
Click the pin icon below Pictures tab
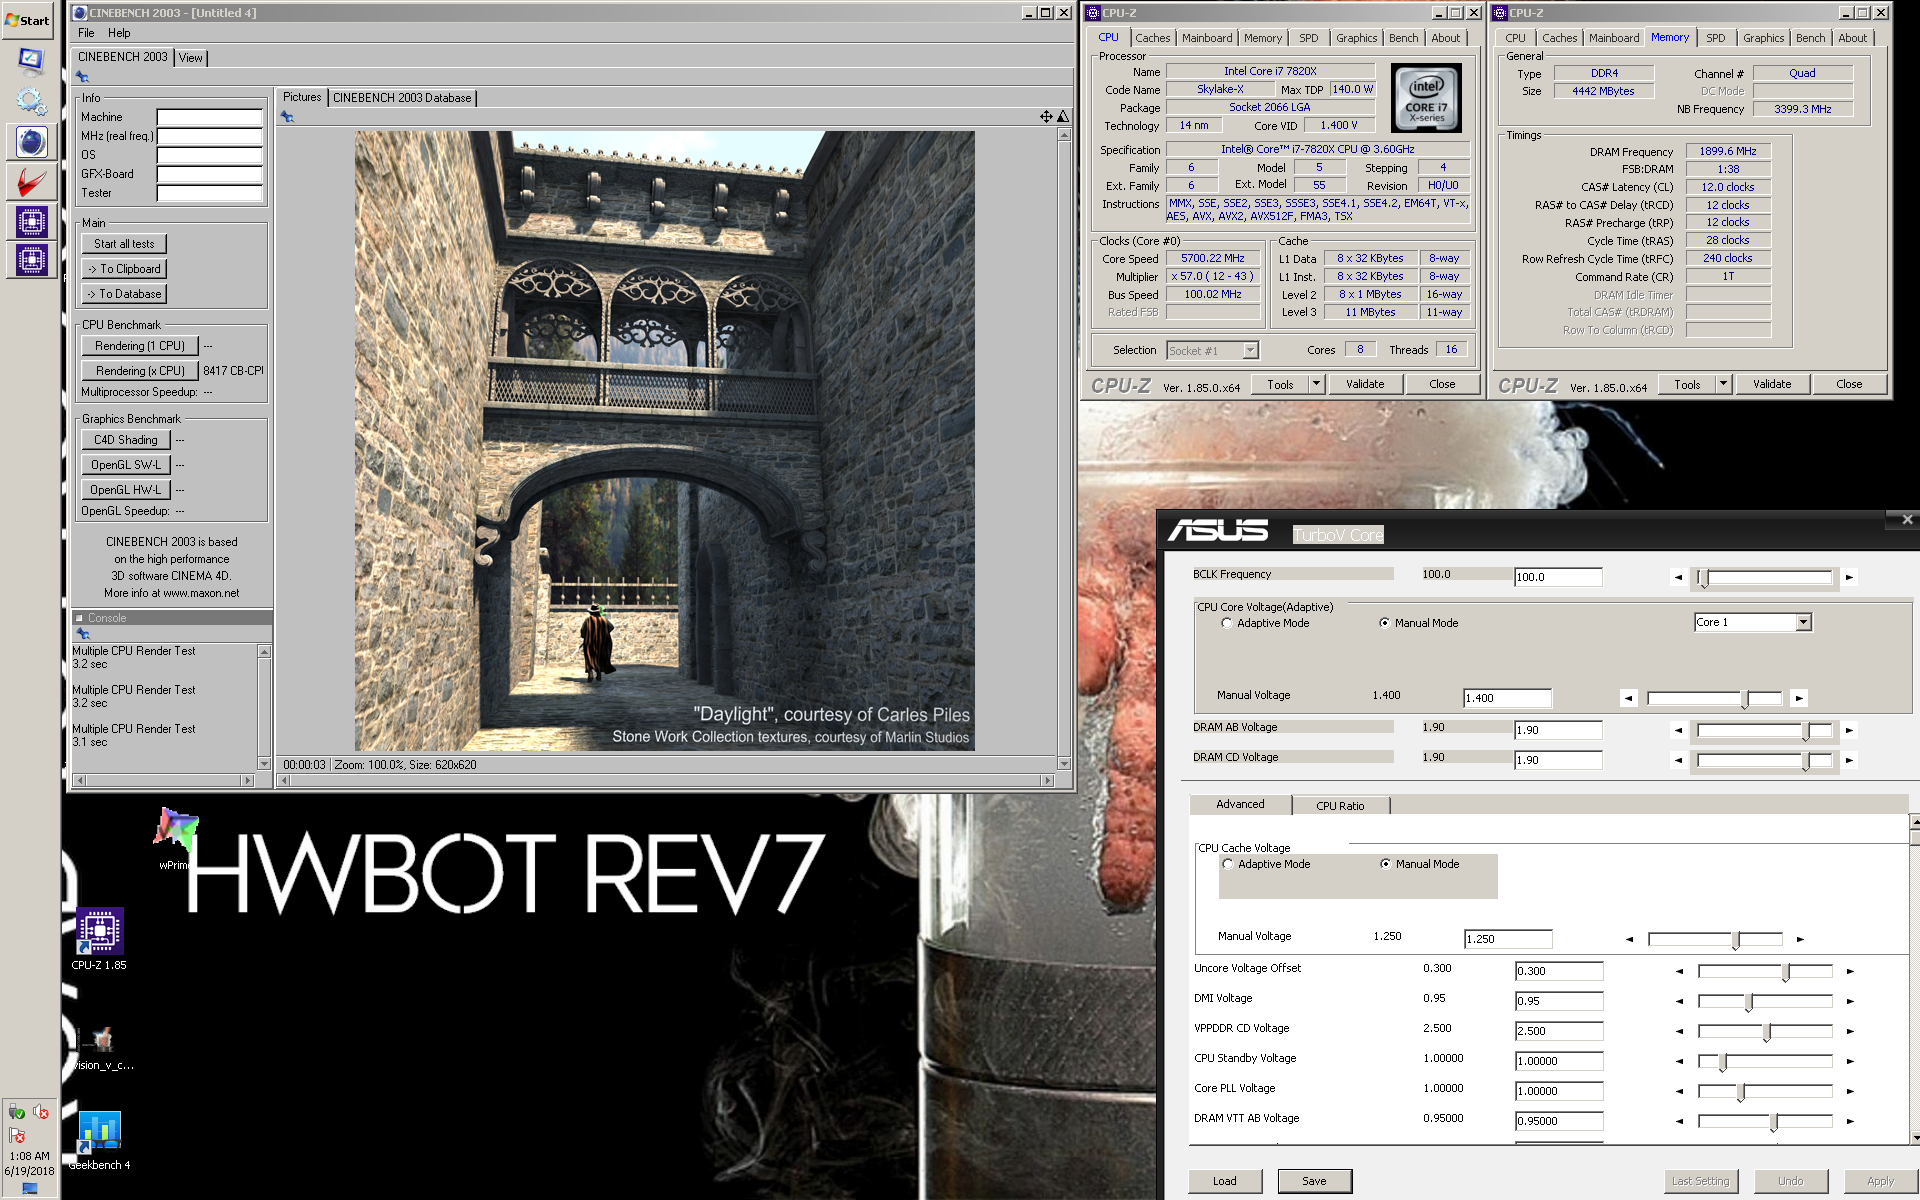pos(287,117)
